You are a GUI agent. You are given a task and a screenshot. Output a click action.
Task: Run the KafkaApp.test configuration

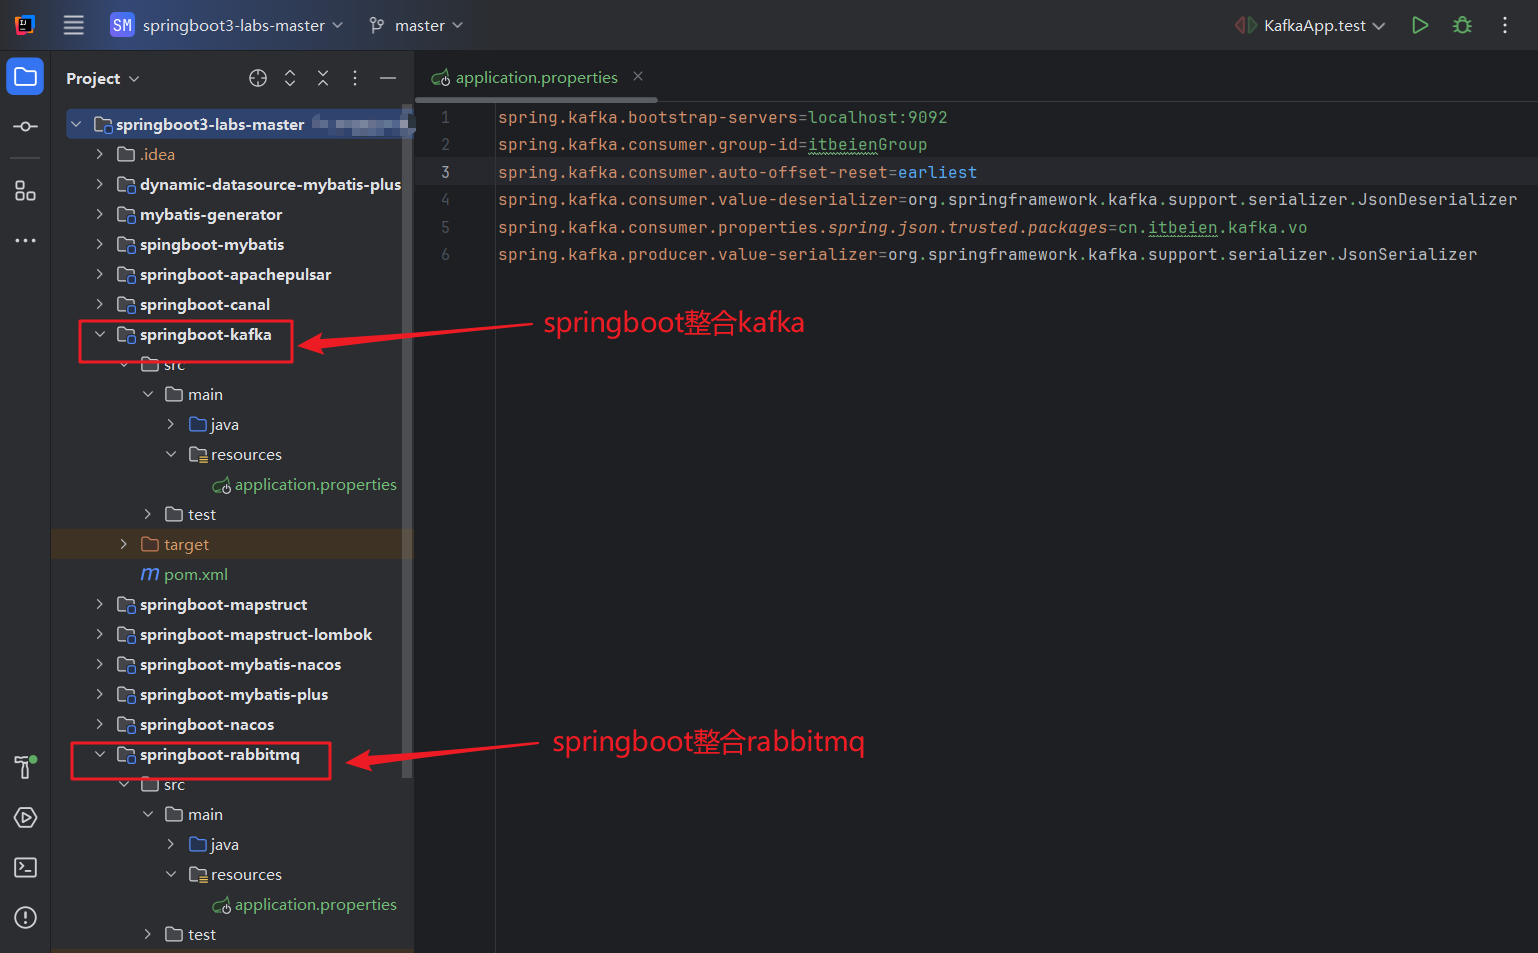click(x=1420, y=25)
